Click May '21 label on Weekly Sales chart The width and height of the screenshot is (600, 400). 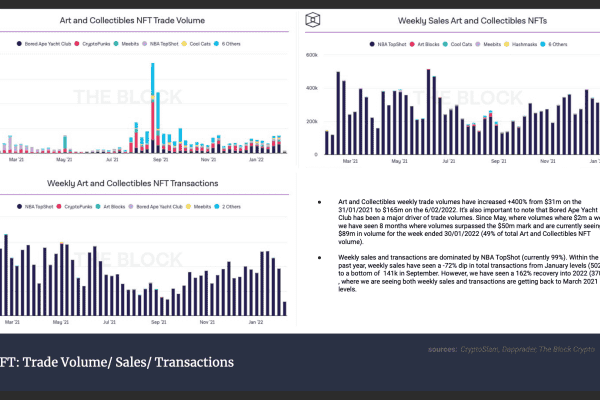click(x=399, y=161)
